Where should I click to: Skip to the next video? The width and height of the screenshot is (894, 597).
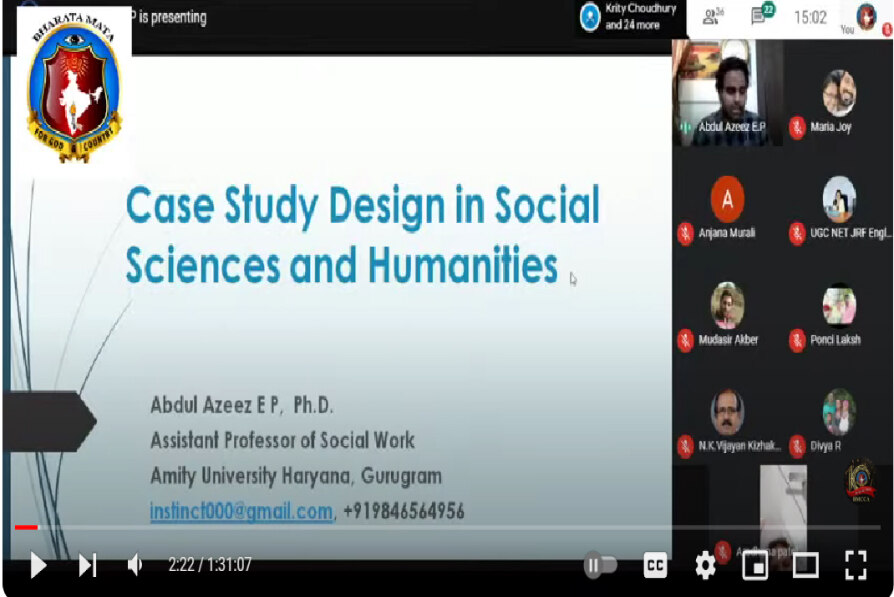click(88, 565)
